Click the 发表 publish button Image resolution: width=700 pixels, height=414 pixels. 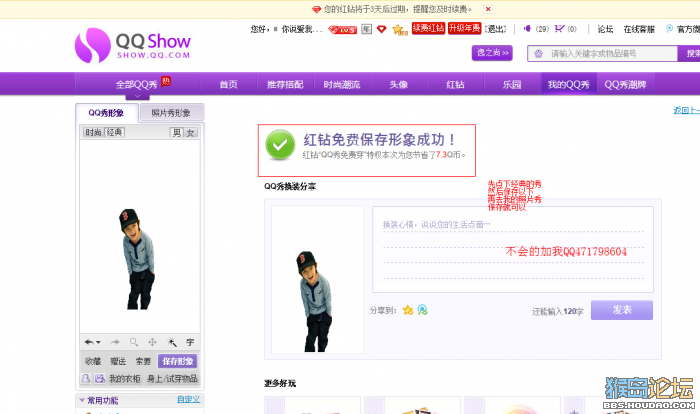(x=622, y=310)
